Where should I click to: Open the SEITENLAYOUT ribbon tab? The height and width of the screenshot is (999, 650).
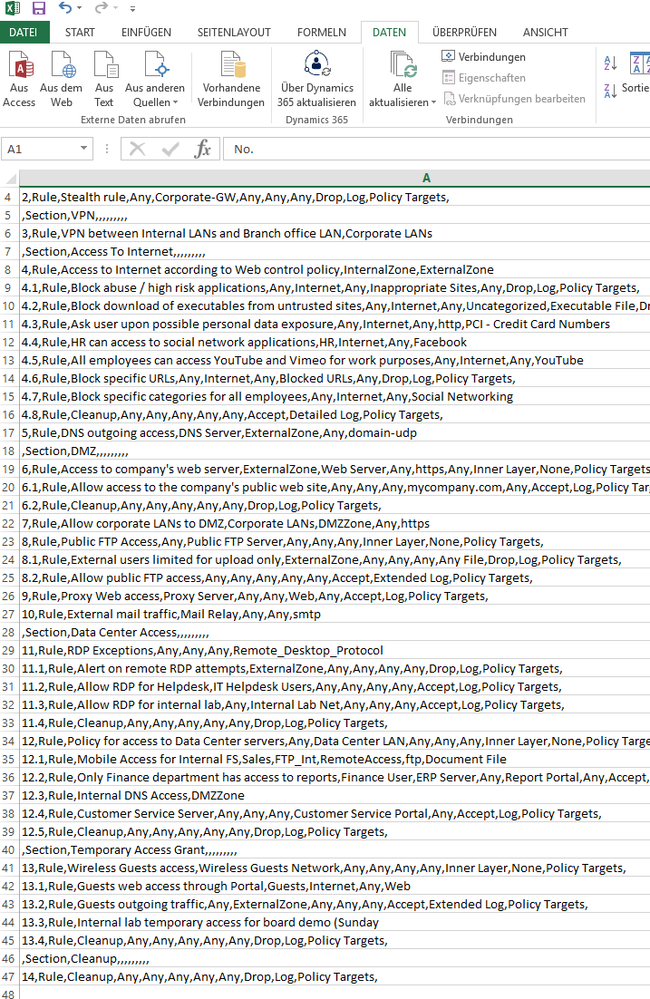pyautogui.click(x=234, y=32)
